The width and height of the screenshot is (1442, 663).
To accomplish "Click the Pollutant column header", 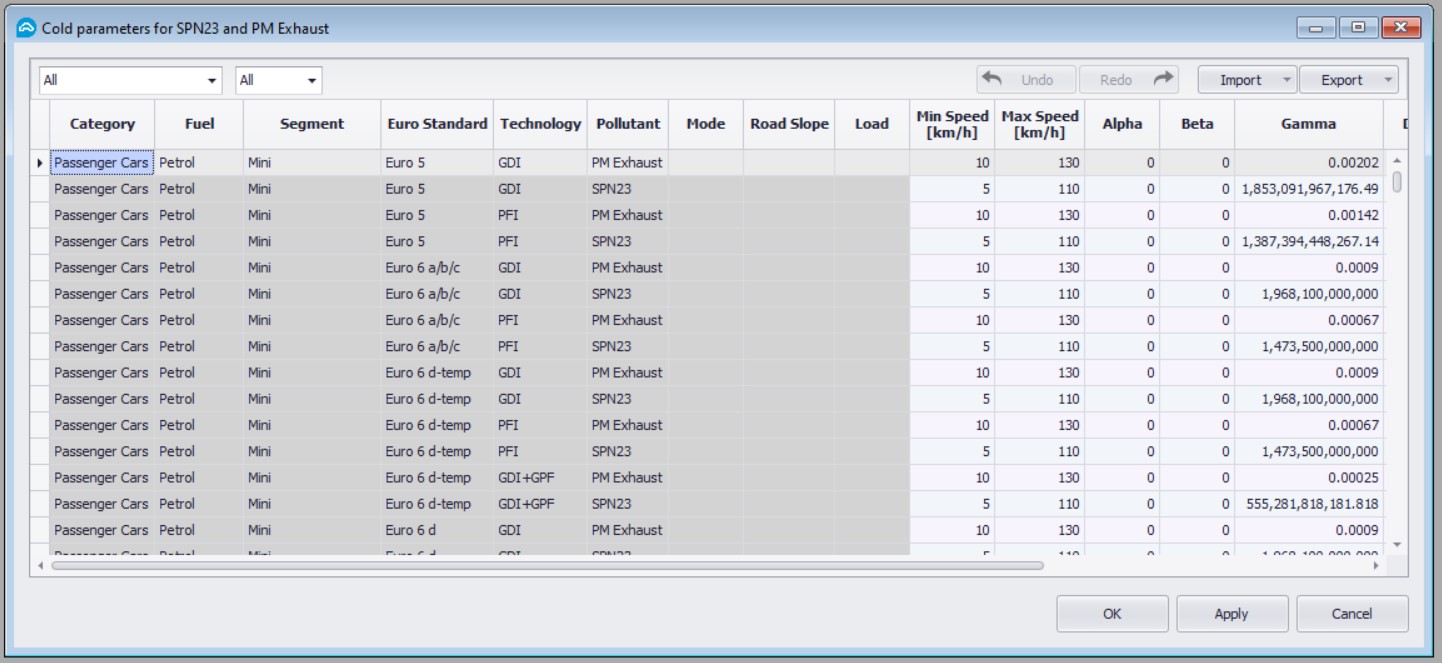I will pyautogui.click(x=628, y=124).
